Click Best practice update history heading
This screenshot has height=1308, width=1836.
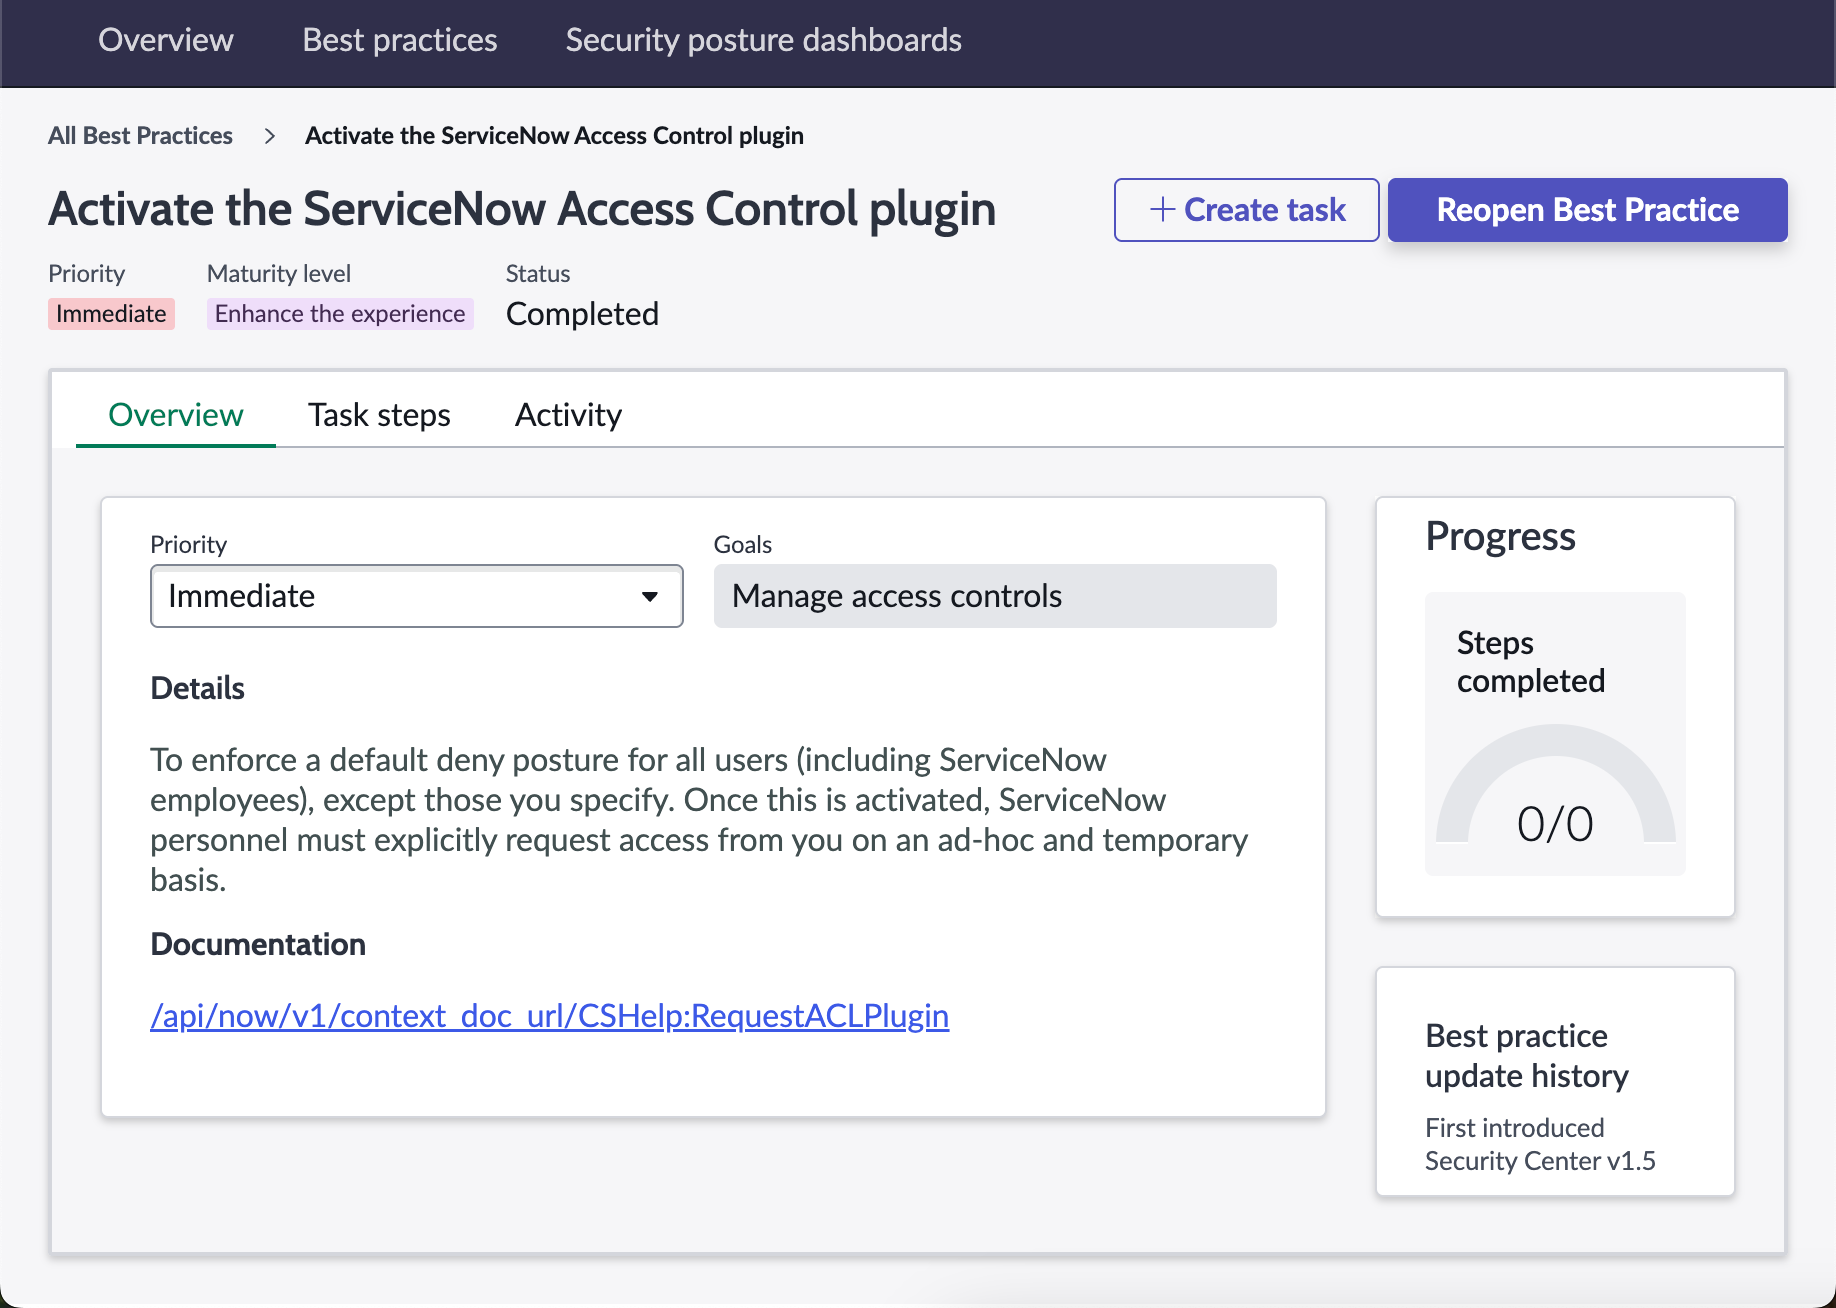tap(1527, 1056)
